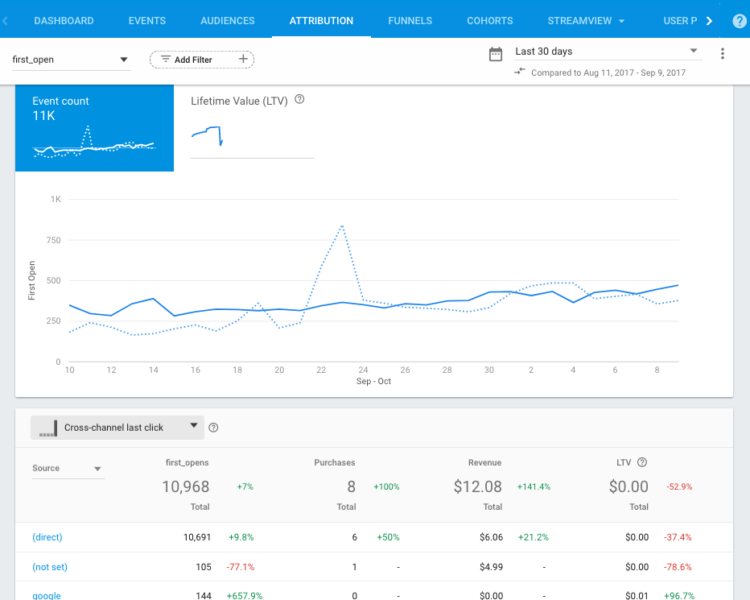Open the google source link
Viewport: 750px width, 600px height.
coord(46,596)
